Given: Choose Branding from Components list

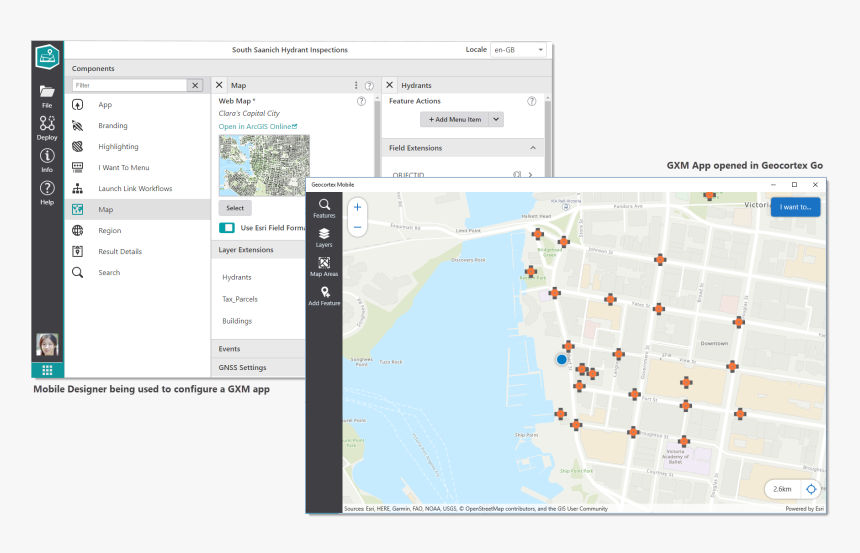Looking at the screenshot, I should tap(112, 126).
